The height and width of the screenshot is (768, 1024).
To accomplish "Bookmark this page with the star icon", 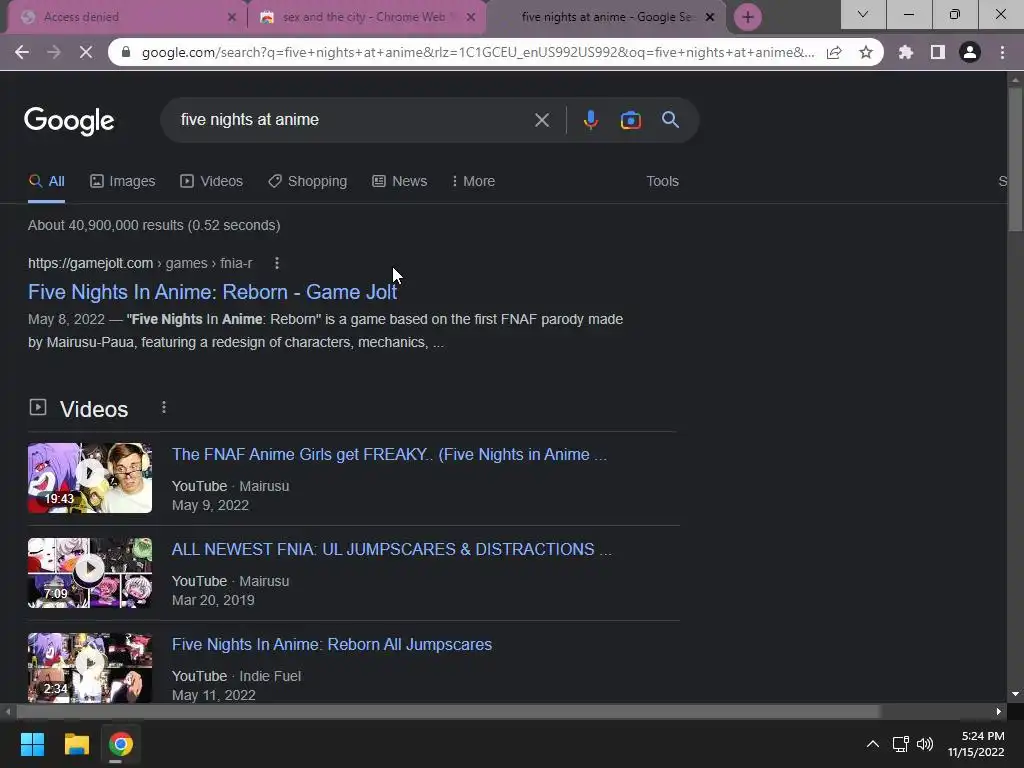I will tap(866, 52).
